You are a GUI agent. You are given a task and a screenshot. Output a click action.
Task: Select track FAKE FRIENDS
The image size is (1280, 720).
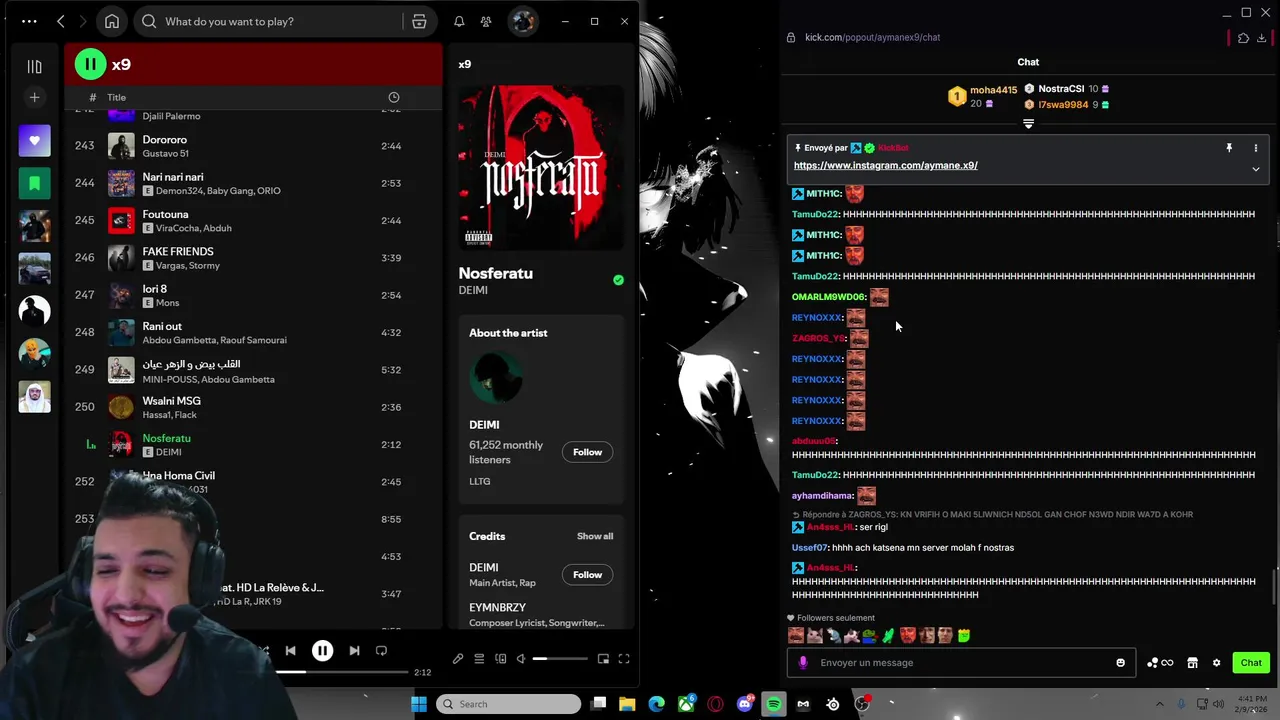pyautogui.click(x=253, y=258)
